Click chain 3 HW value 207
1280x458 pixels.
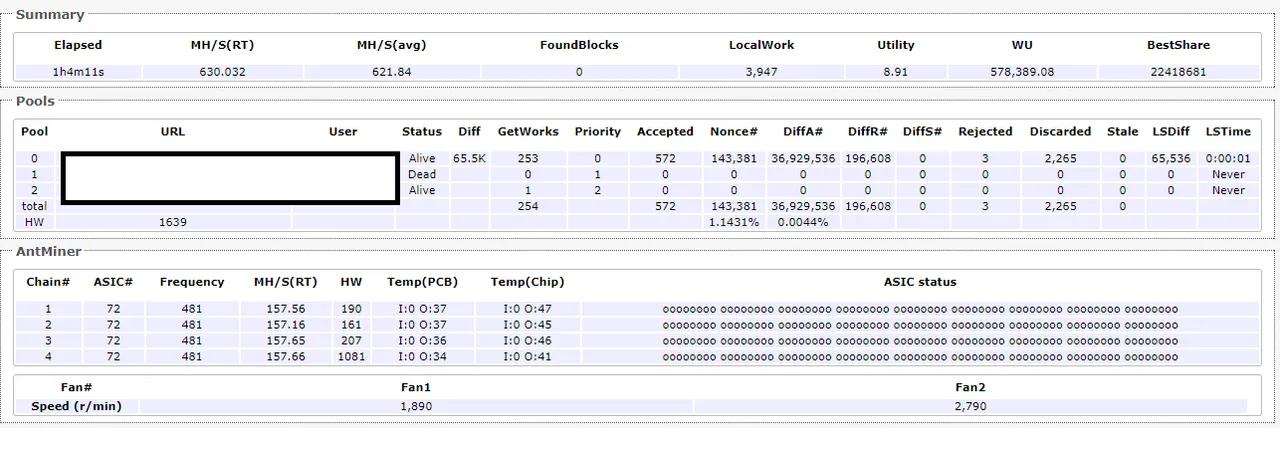pyautogui.click(x=351, y=341)
